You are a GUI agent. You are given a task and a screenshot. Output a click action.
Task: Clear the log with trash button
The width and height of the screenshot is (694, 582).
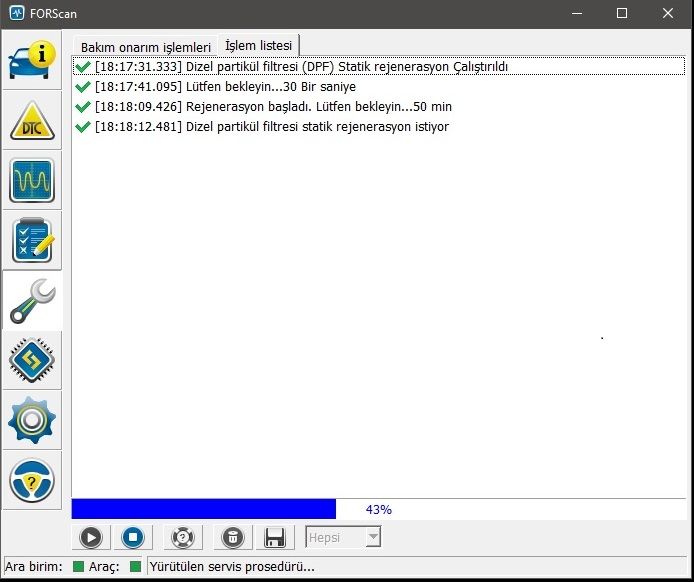[233, 538]
